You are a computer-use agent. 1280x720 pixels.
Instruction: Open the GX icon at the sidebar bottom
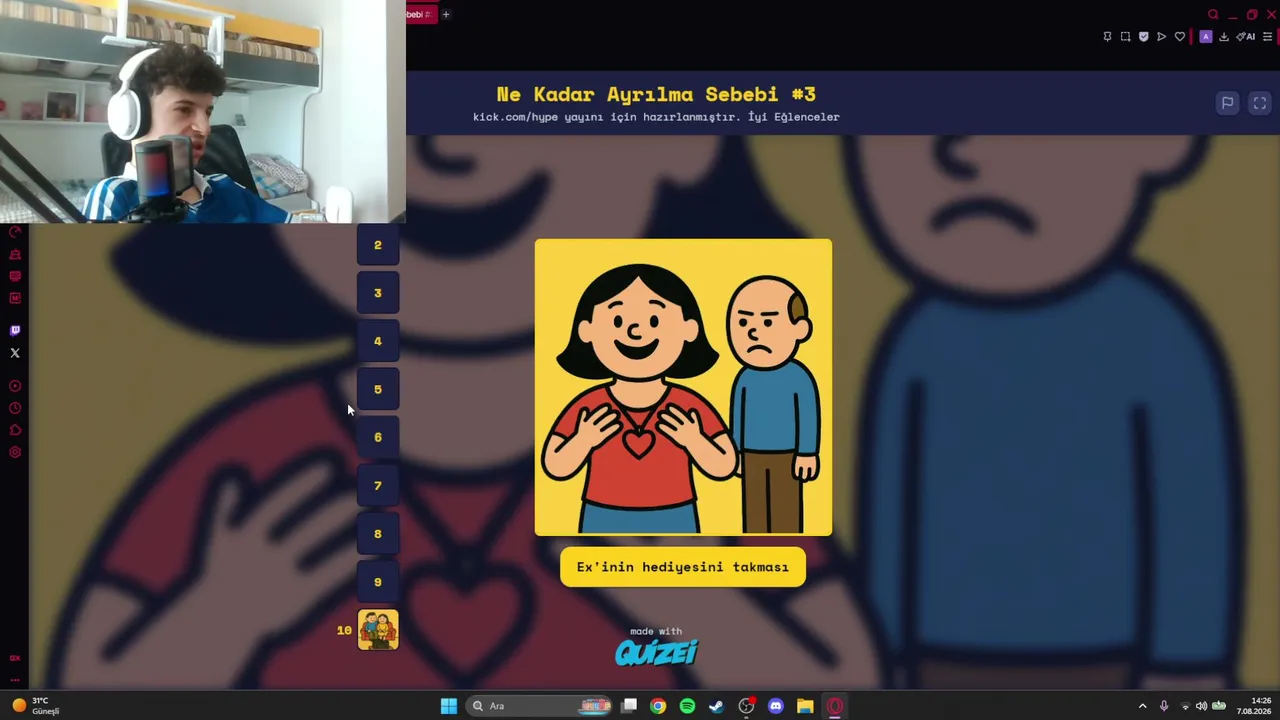15,658
